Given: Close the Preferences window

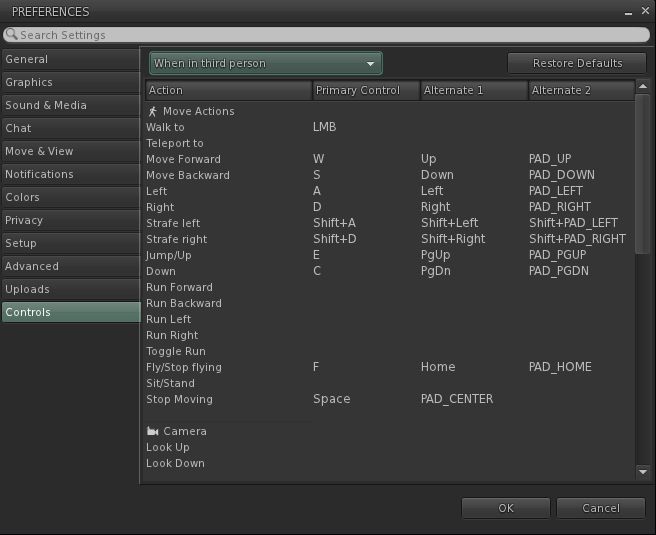Looking at the screenshot, I should click(x=643, y=12).
